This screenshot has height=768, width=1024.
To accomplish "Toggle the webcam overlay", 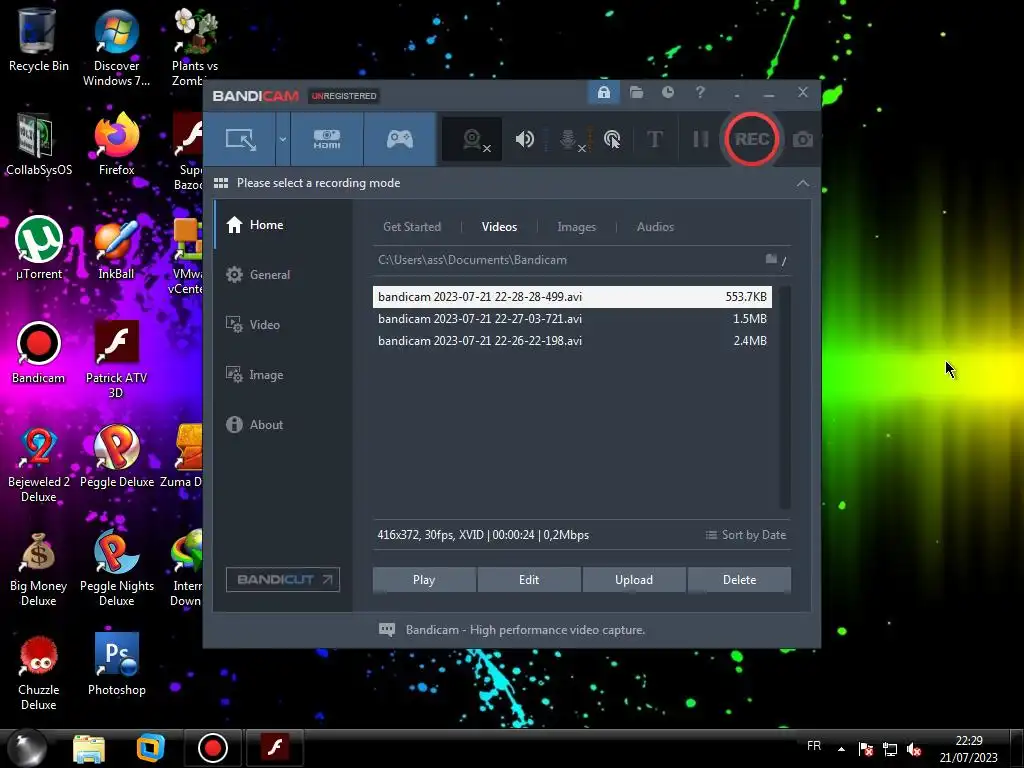I will click(x=473, y=139).
